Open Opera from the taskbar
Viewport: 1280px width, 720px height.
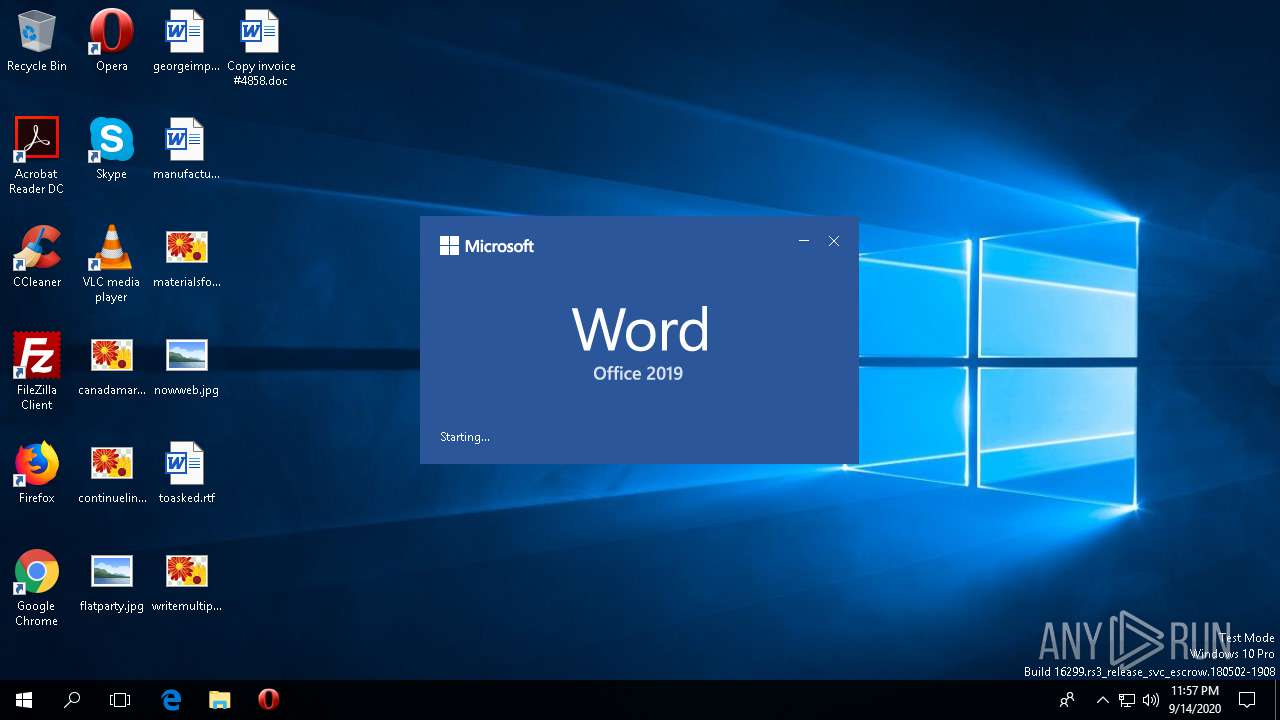(268, 700)
